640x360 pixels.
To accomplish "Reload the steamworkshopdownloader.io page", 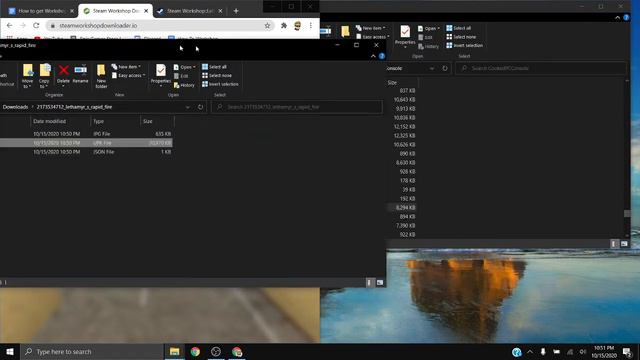I will pyautogui.click(x=36, y=25).
